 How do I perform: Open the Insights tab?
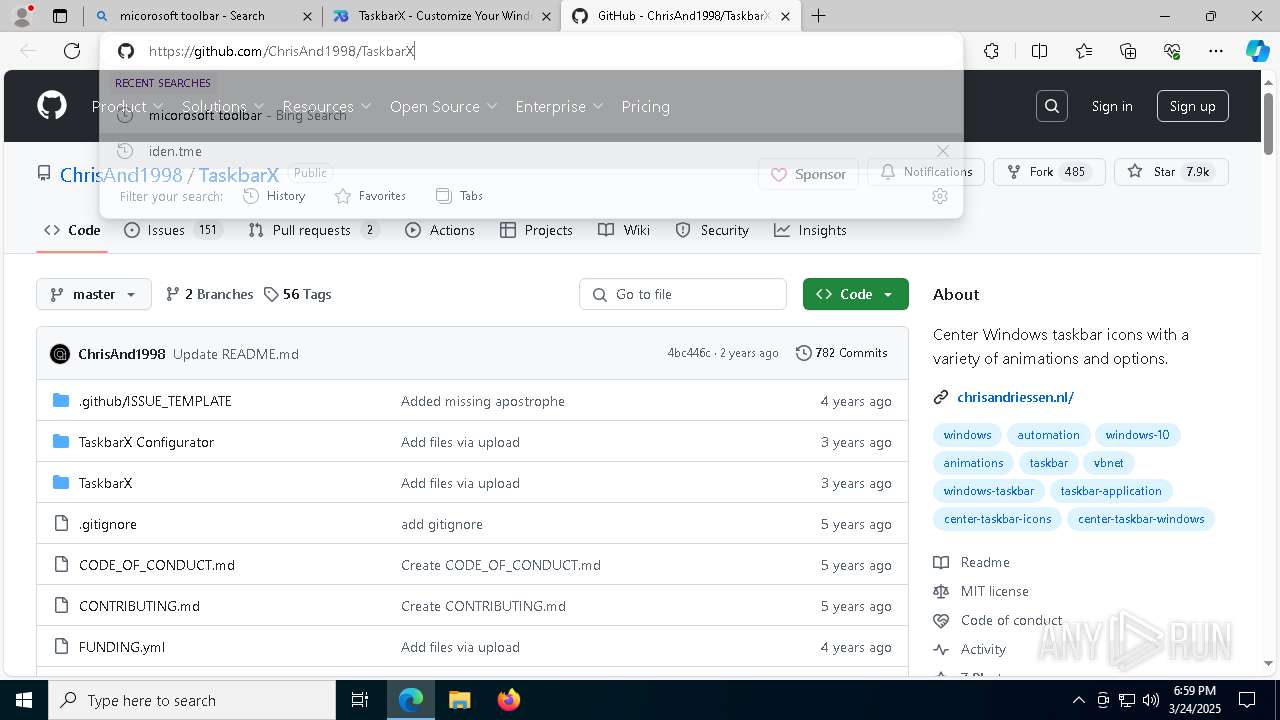pos(810,230)
